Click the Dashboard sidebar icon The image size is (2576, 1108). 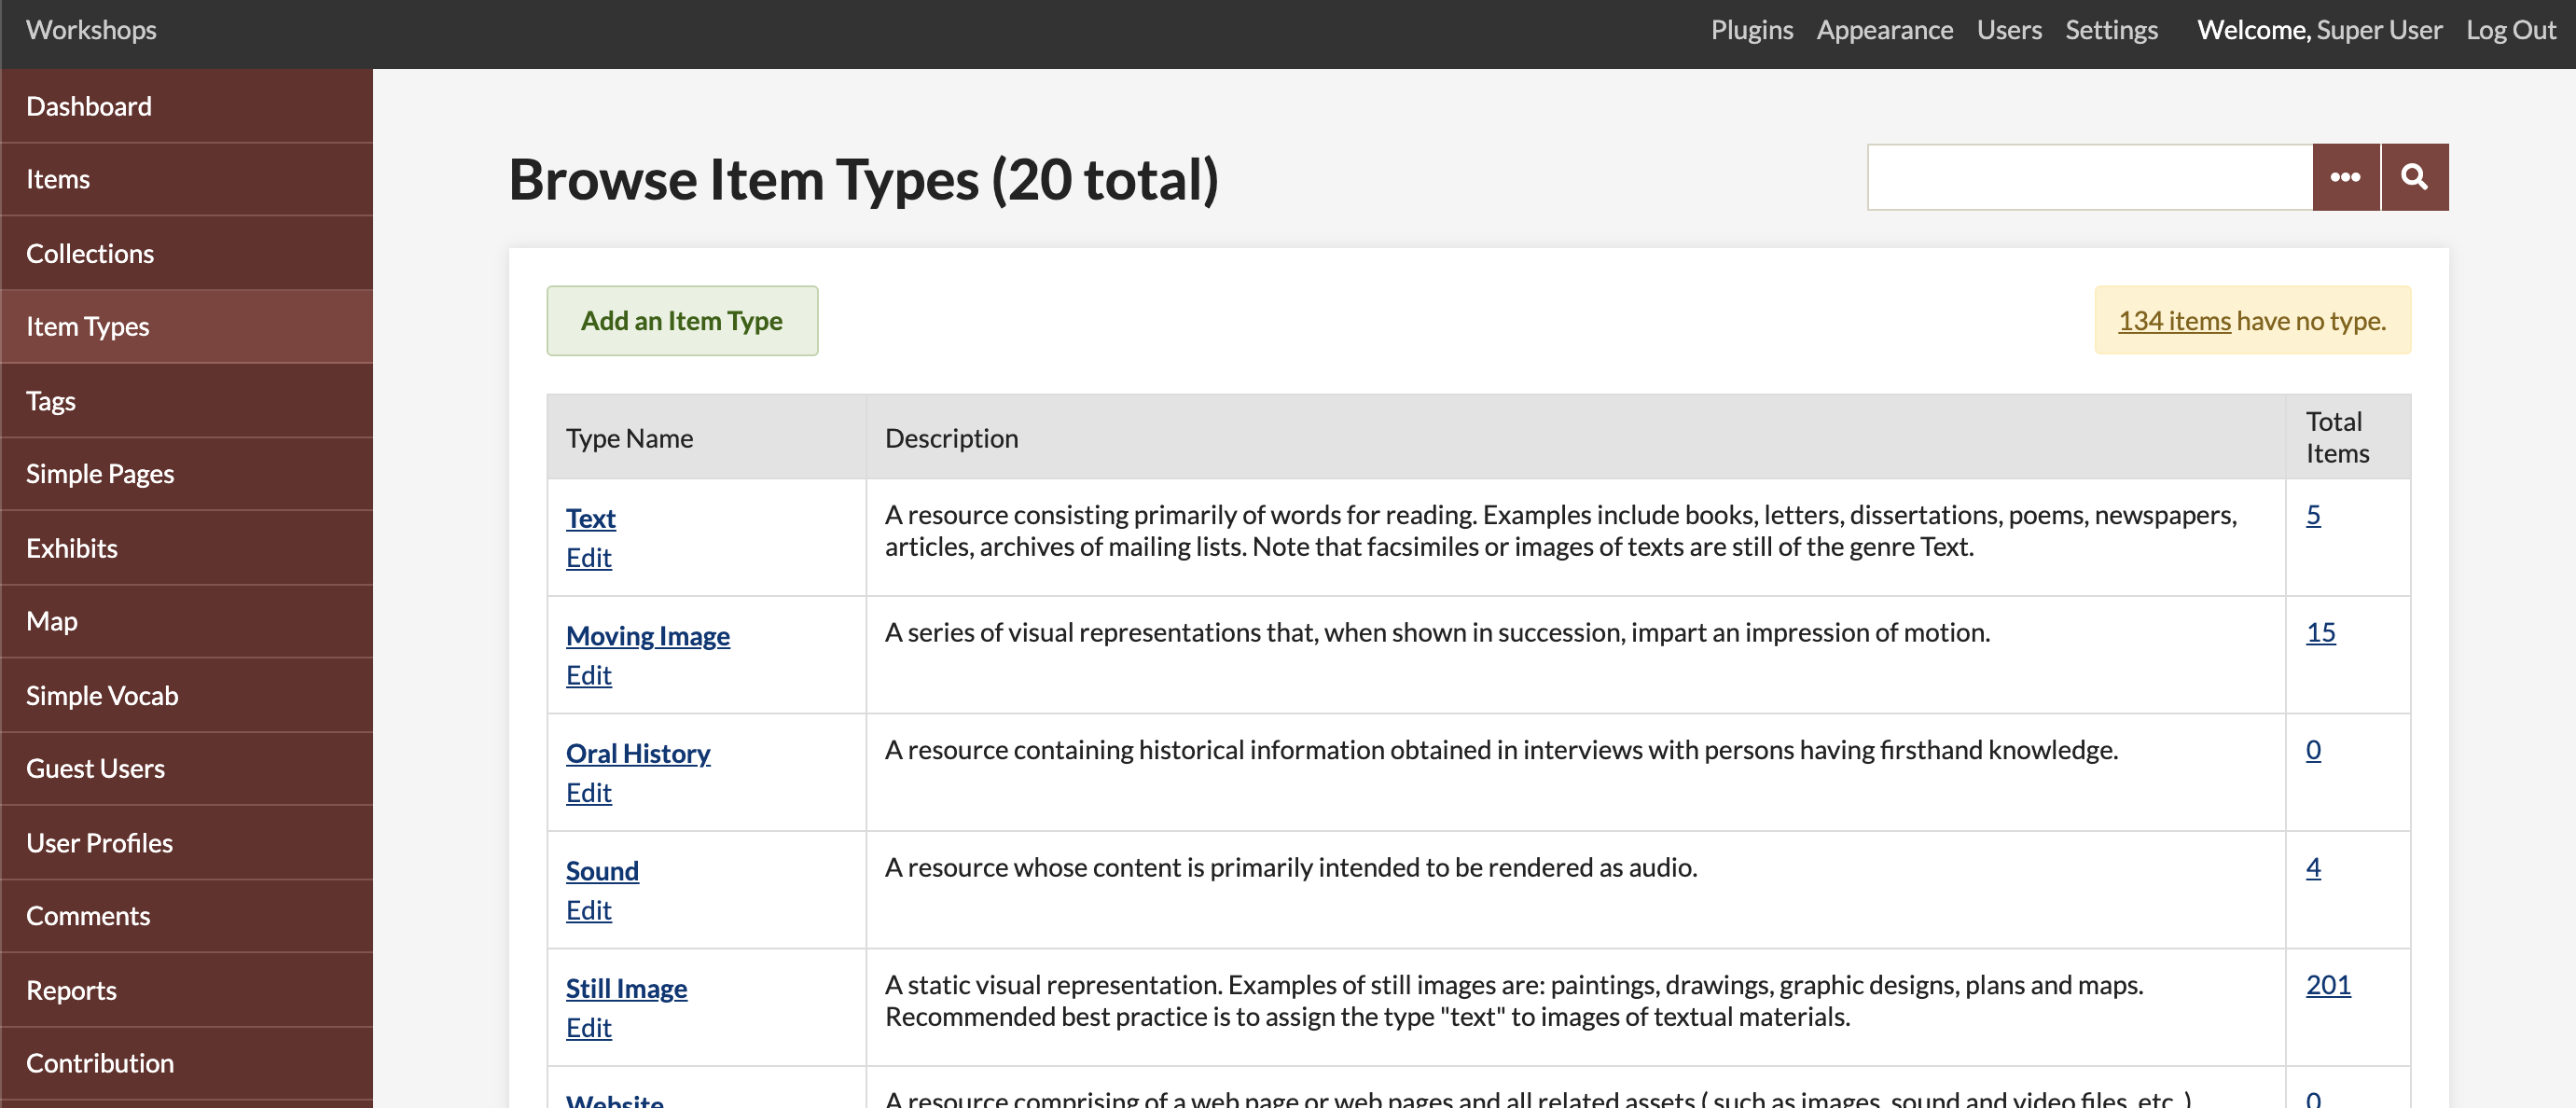(186, 104)
